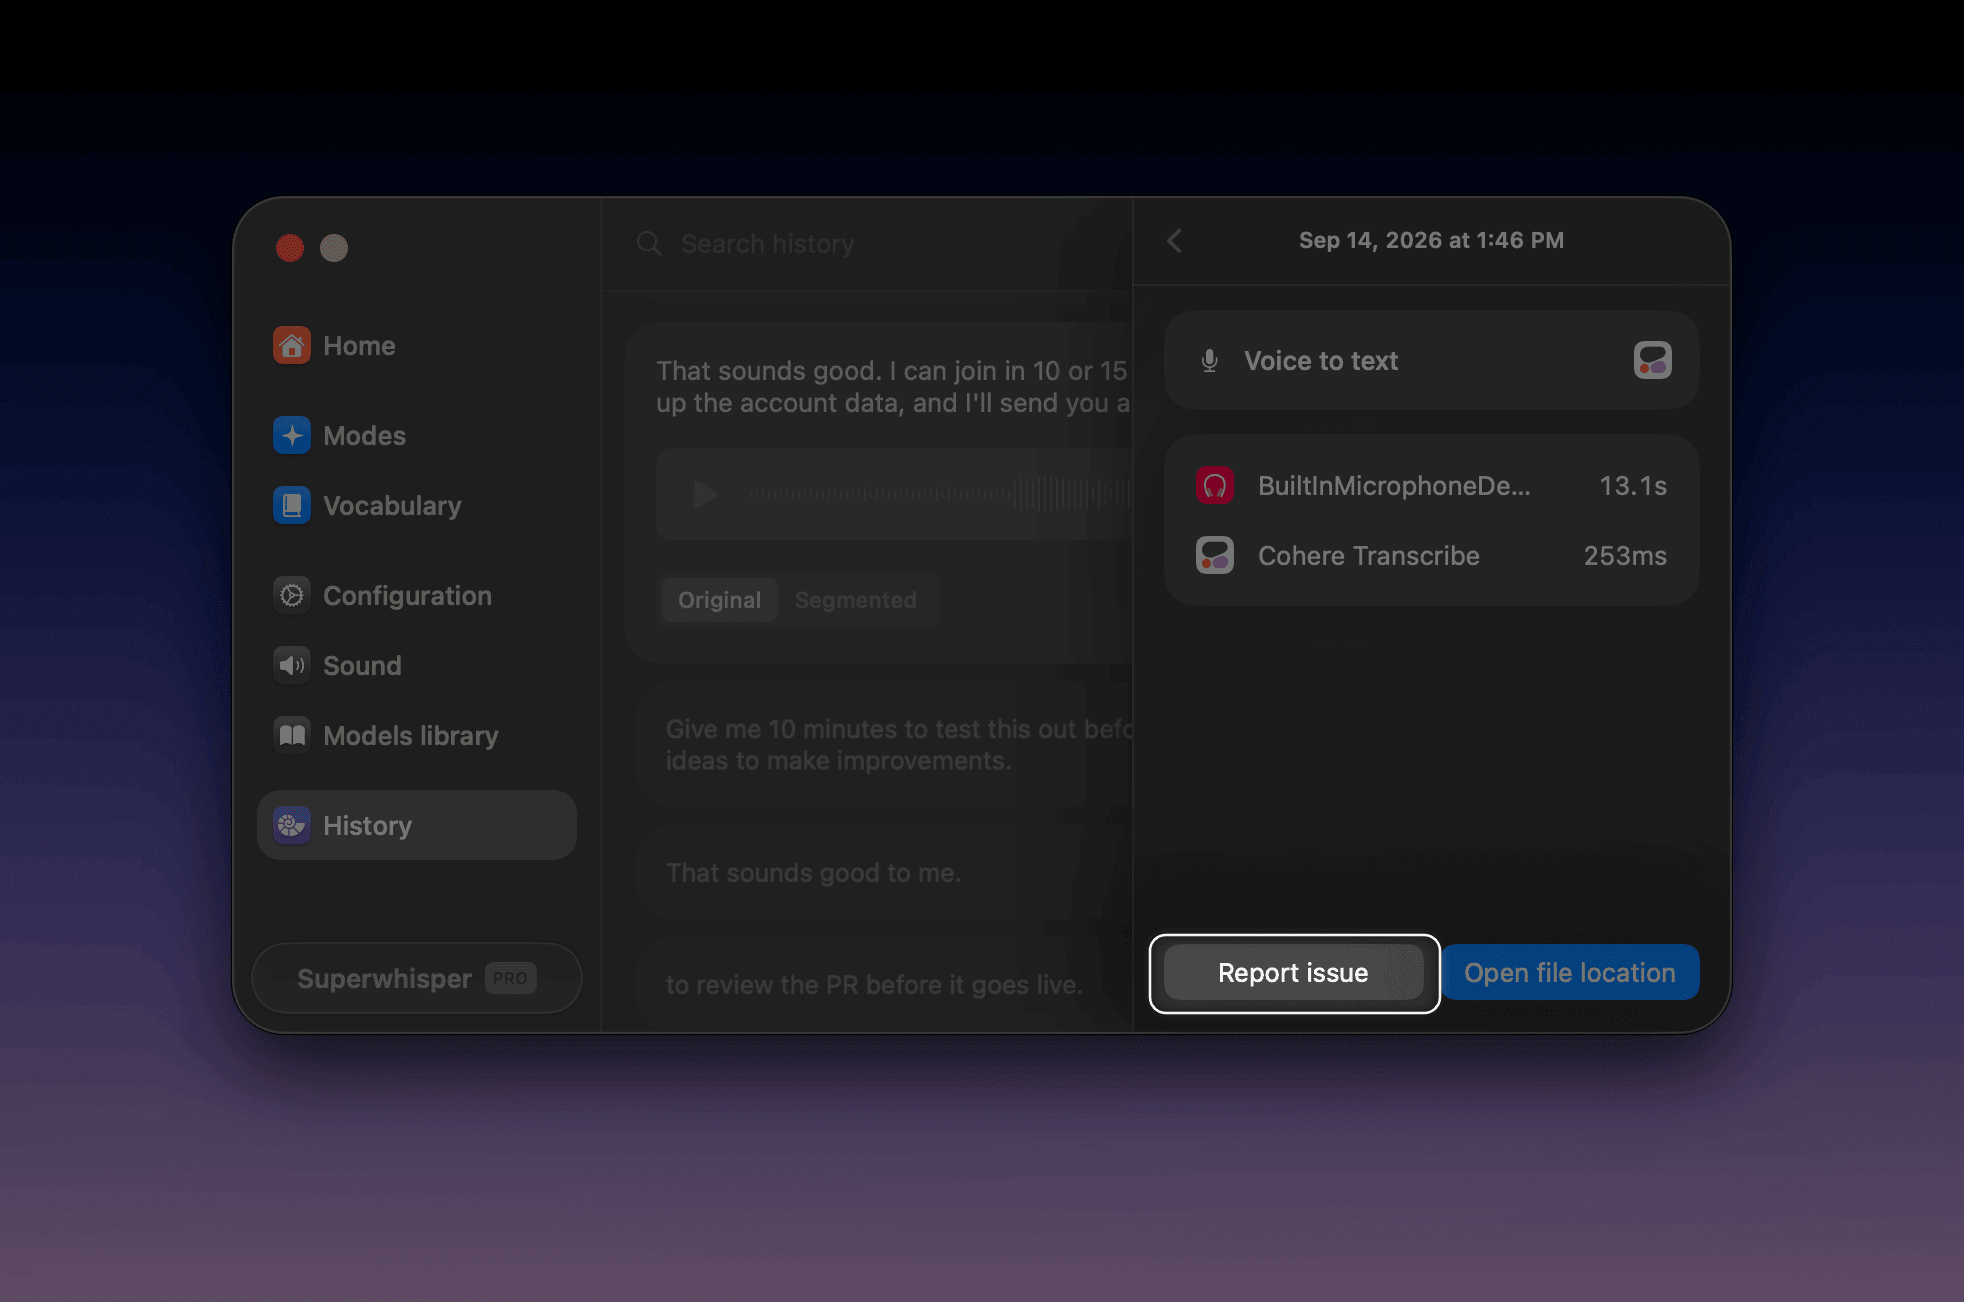Click the Voice to text label
This screenshot has width=1964, height=1302.
pos(1321,361)
